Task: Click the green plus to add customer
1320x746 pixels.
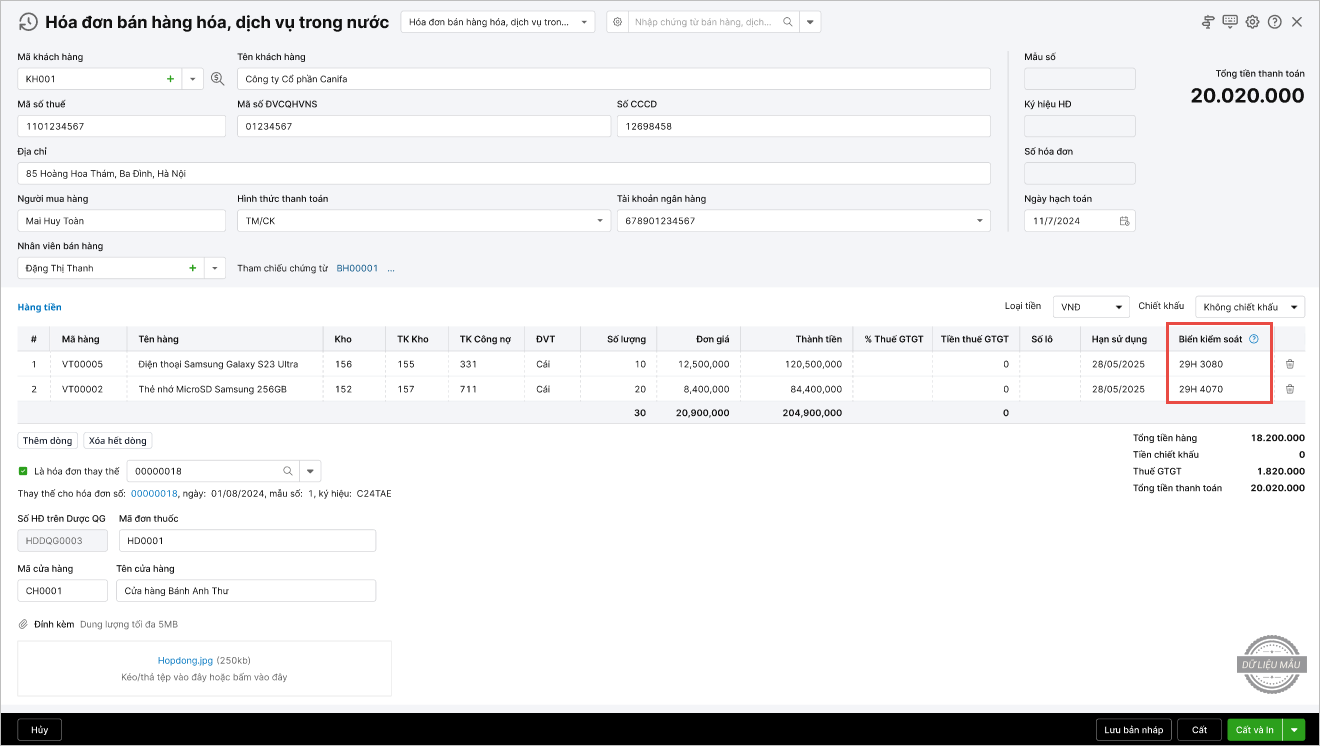Action: (x=170, y=78)
